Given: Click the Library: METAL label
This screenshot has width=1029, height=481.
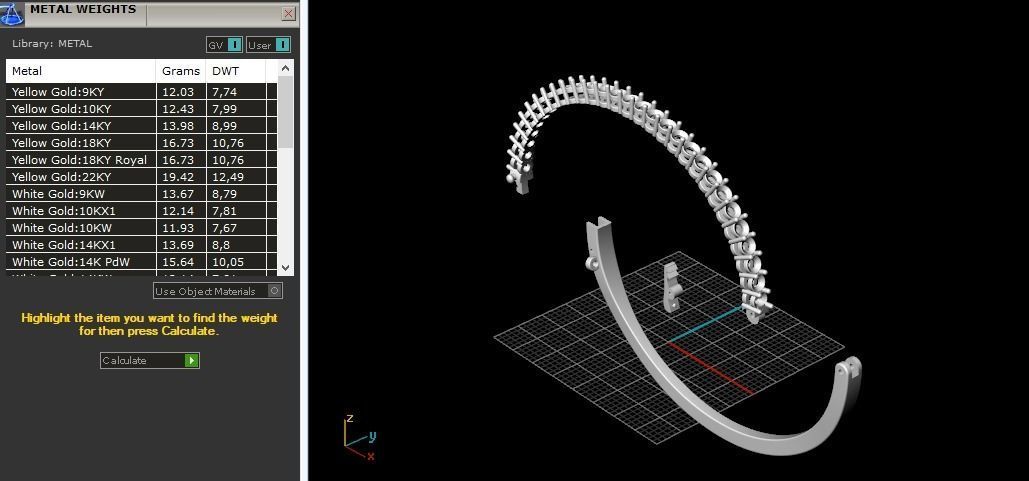Looking at the screenshot, I should click(x=52, y=44).
